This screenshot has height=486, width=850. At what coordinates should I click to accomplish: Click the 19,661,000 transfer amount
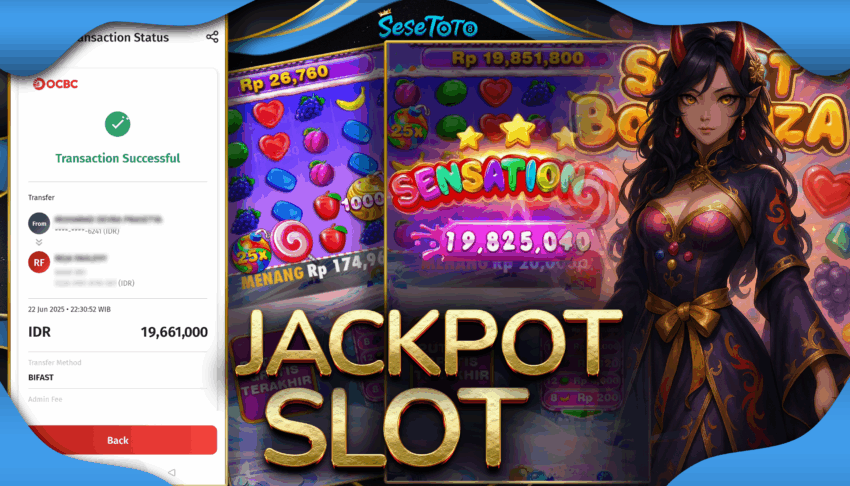[x=174, y=332]
